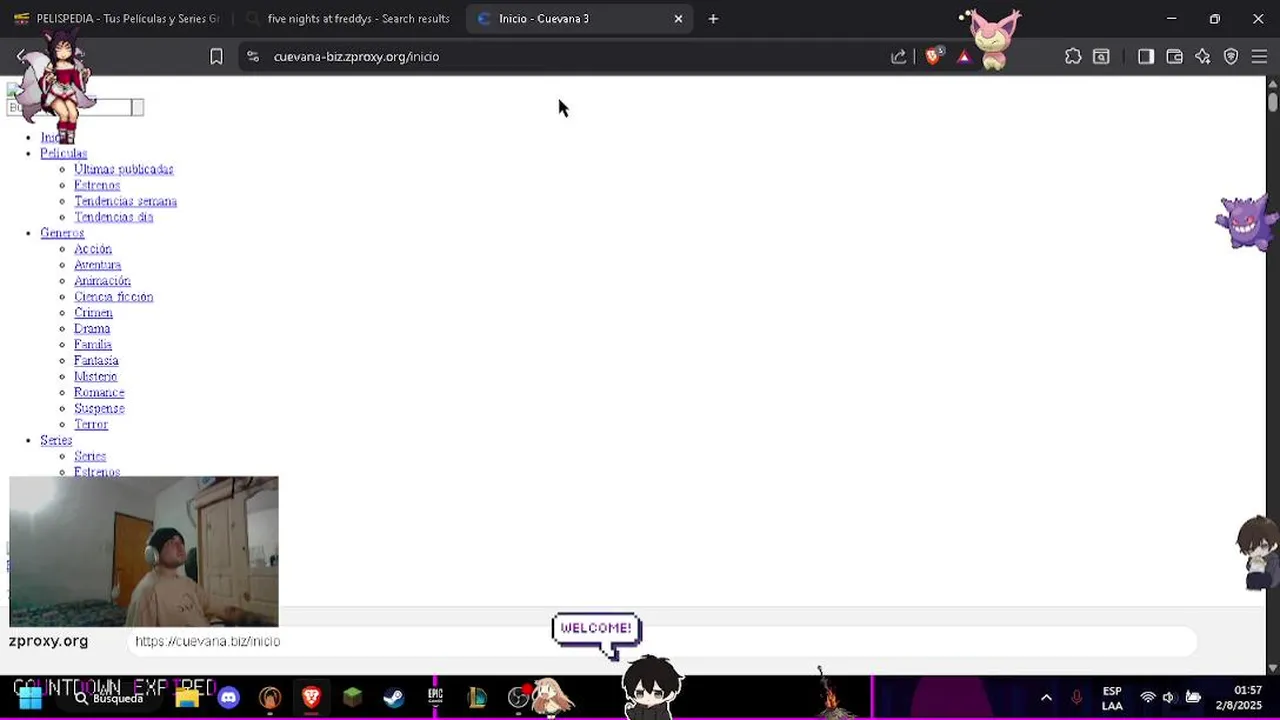Click the bookmark icon in the address bar
Viewport: 1280px width, 720px height.
point(216,57)
